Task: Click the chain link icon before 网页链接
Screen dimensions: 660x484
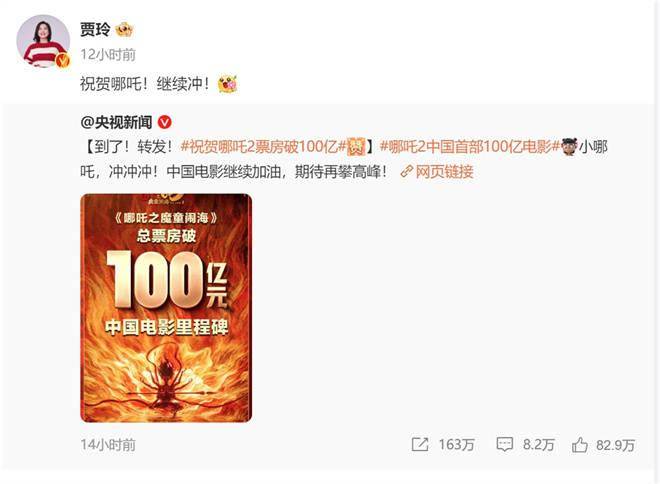Action: 407,171
